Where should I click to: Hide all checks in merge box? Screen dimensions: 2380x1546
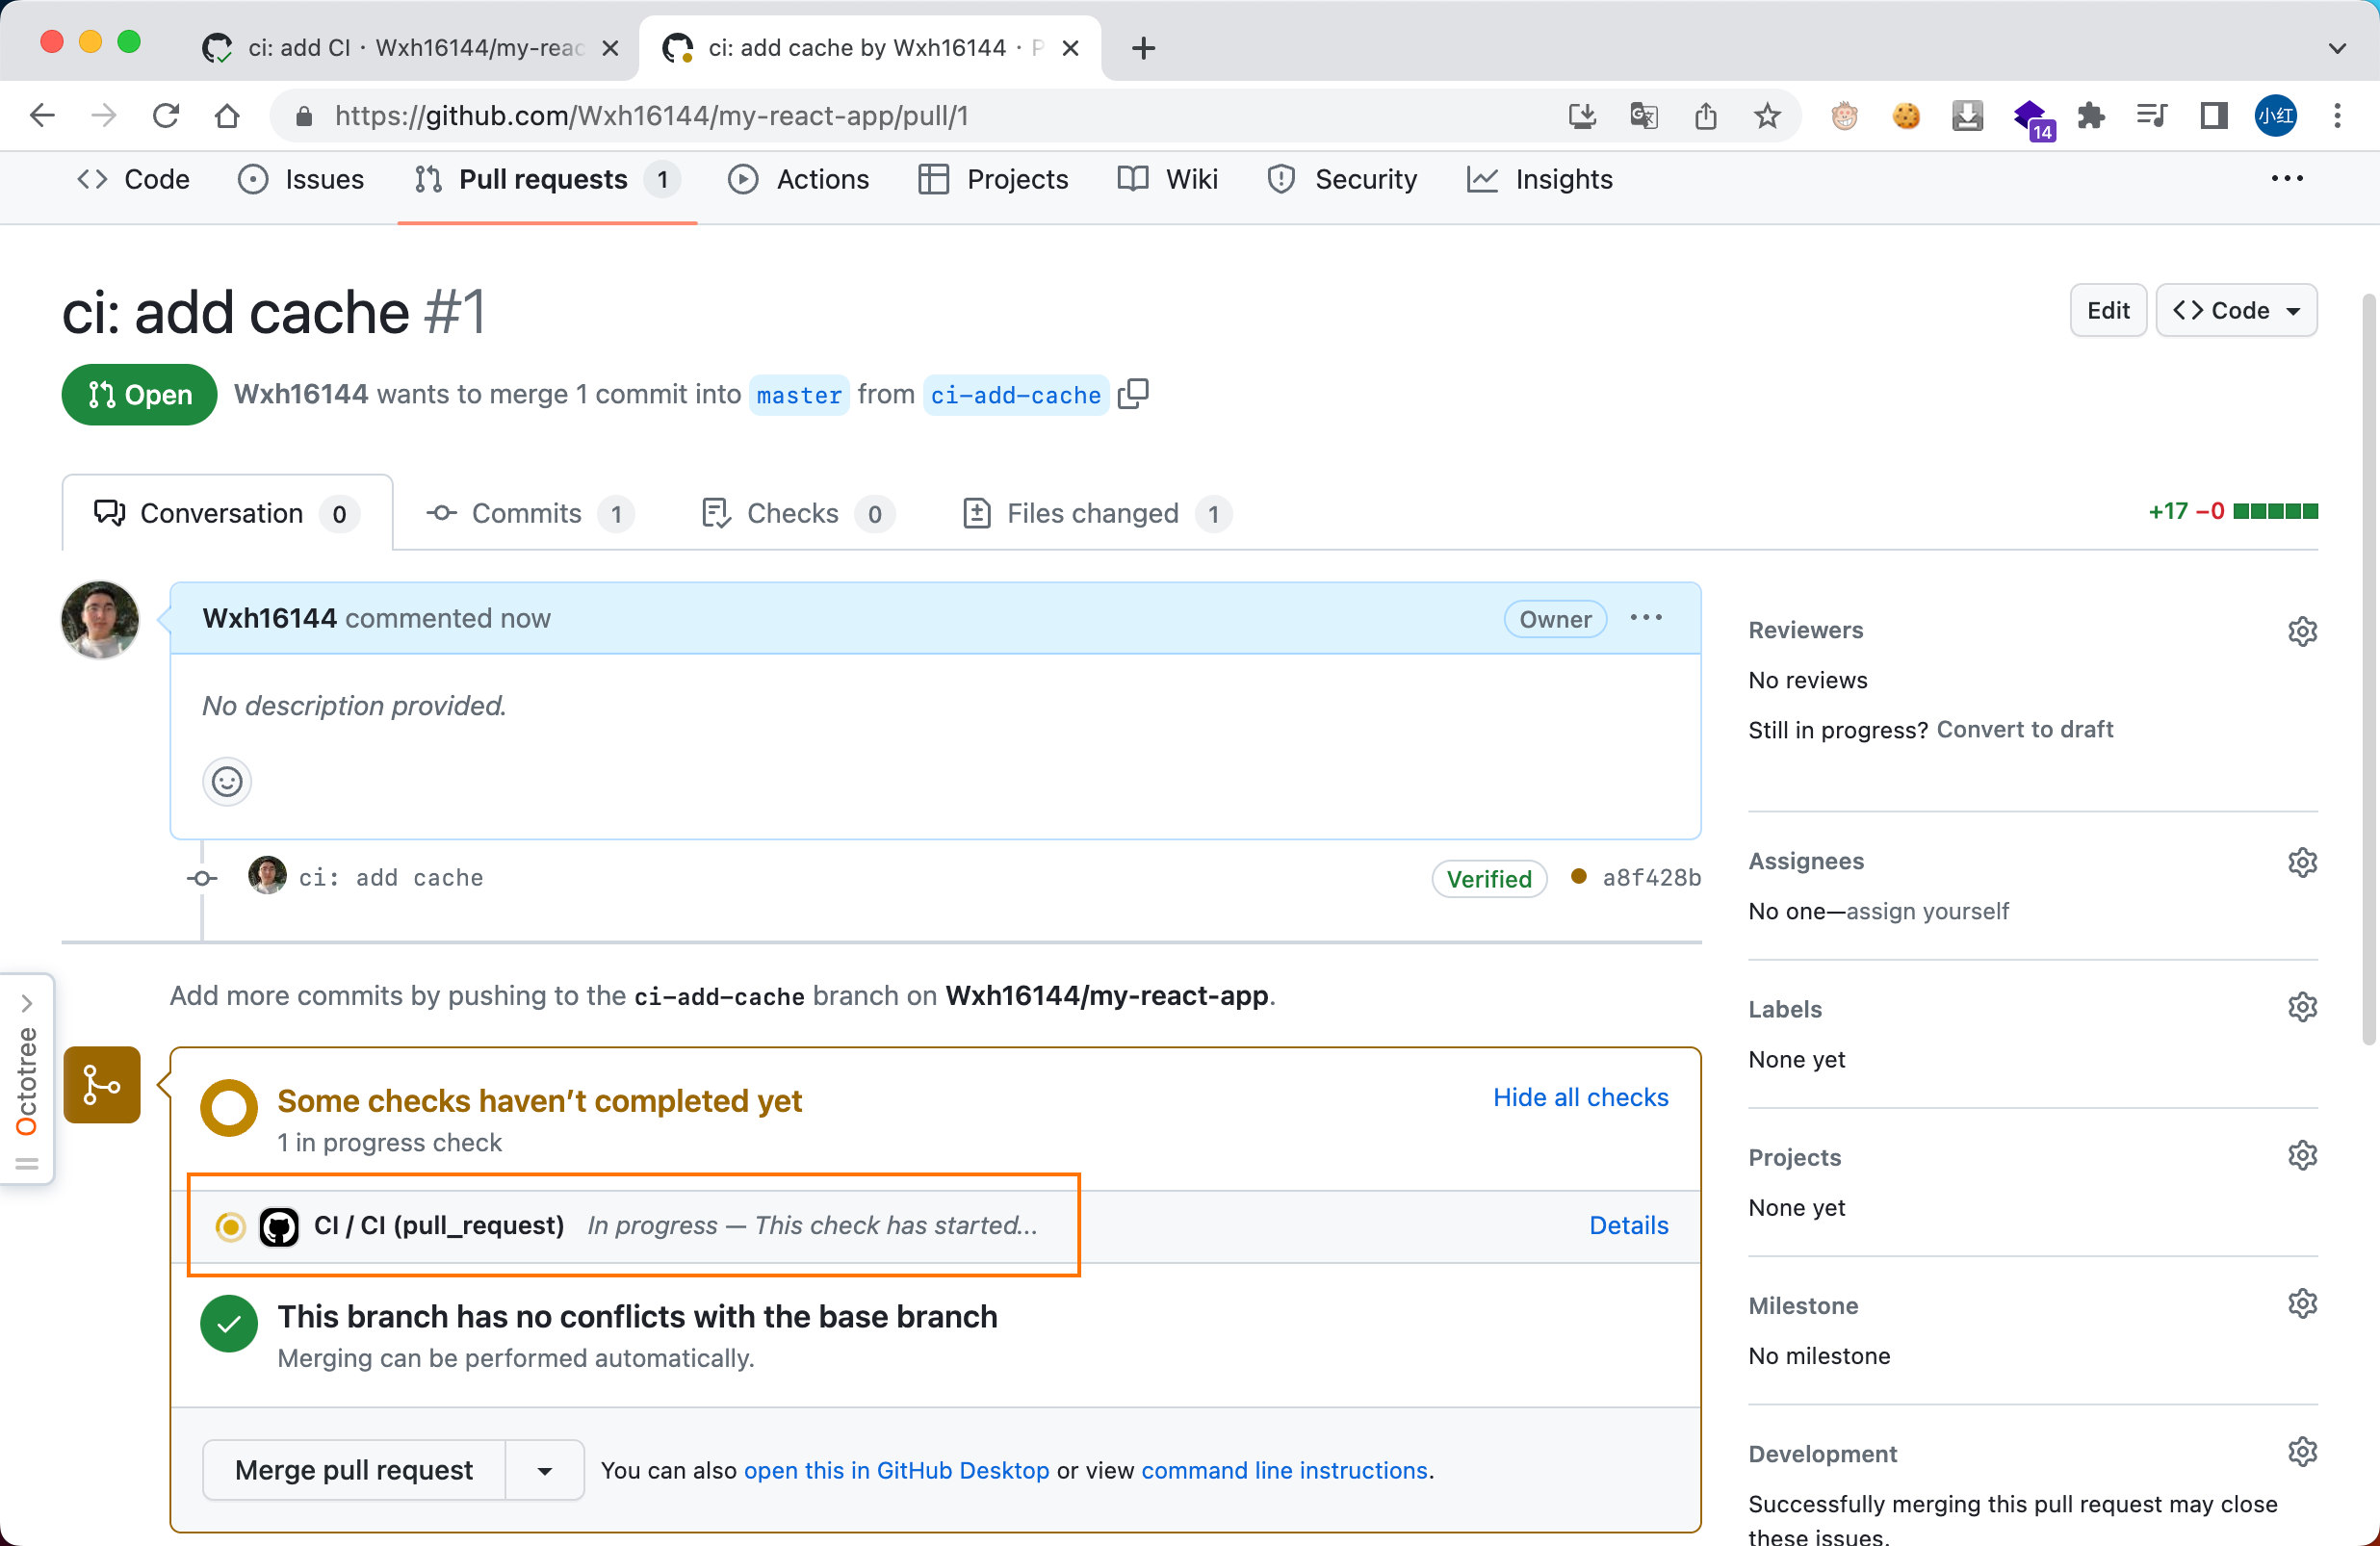coord(1579,1097)
